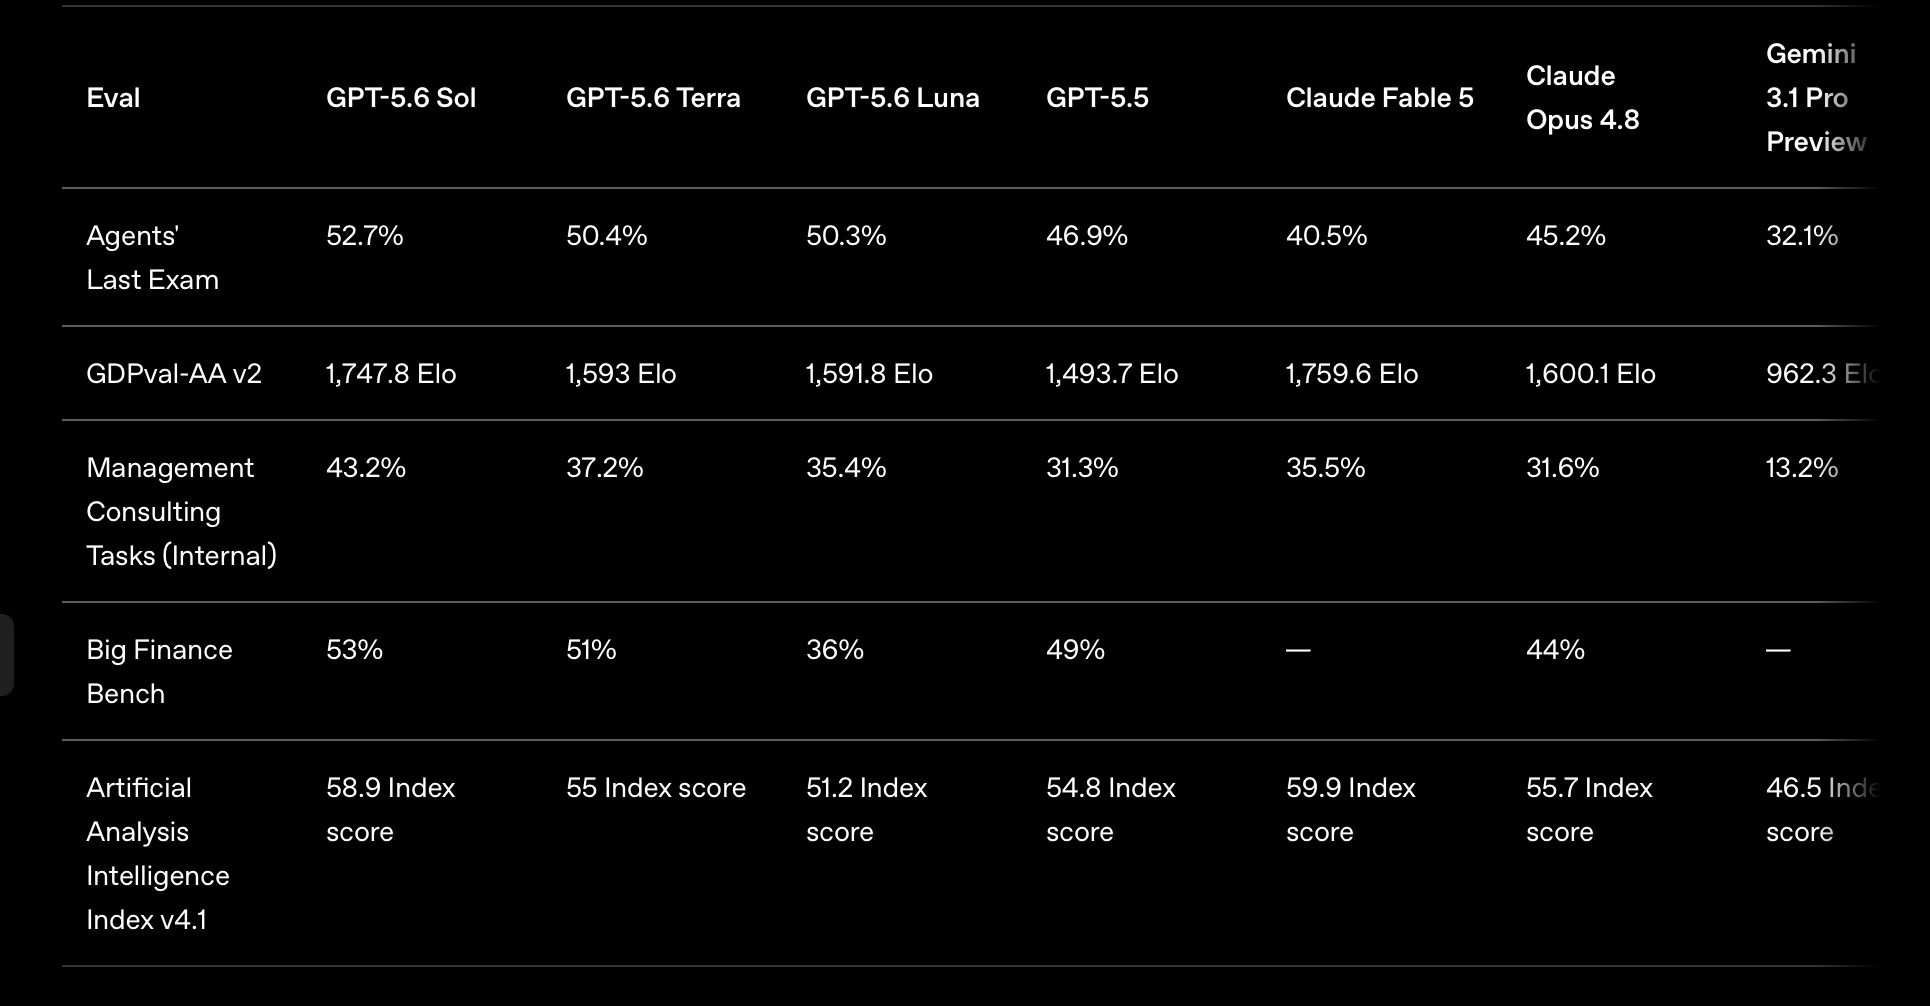Screen dimensions: 1930x1006
Task: Select the Eval column header
Action: point(113,98)
